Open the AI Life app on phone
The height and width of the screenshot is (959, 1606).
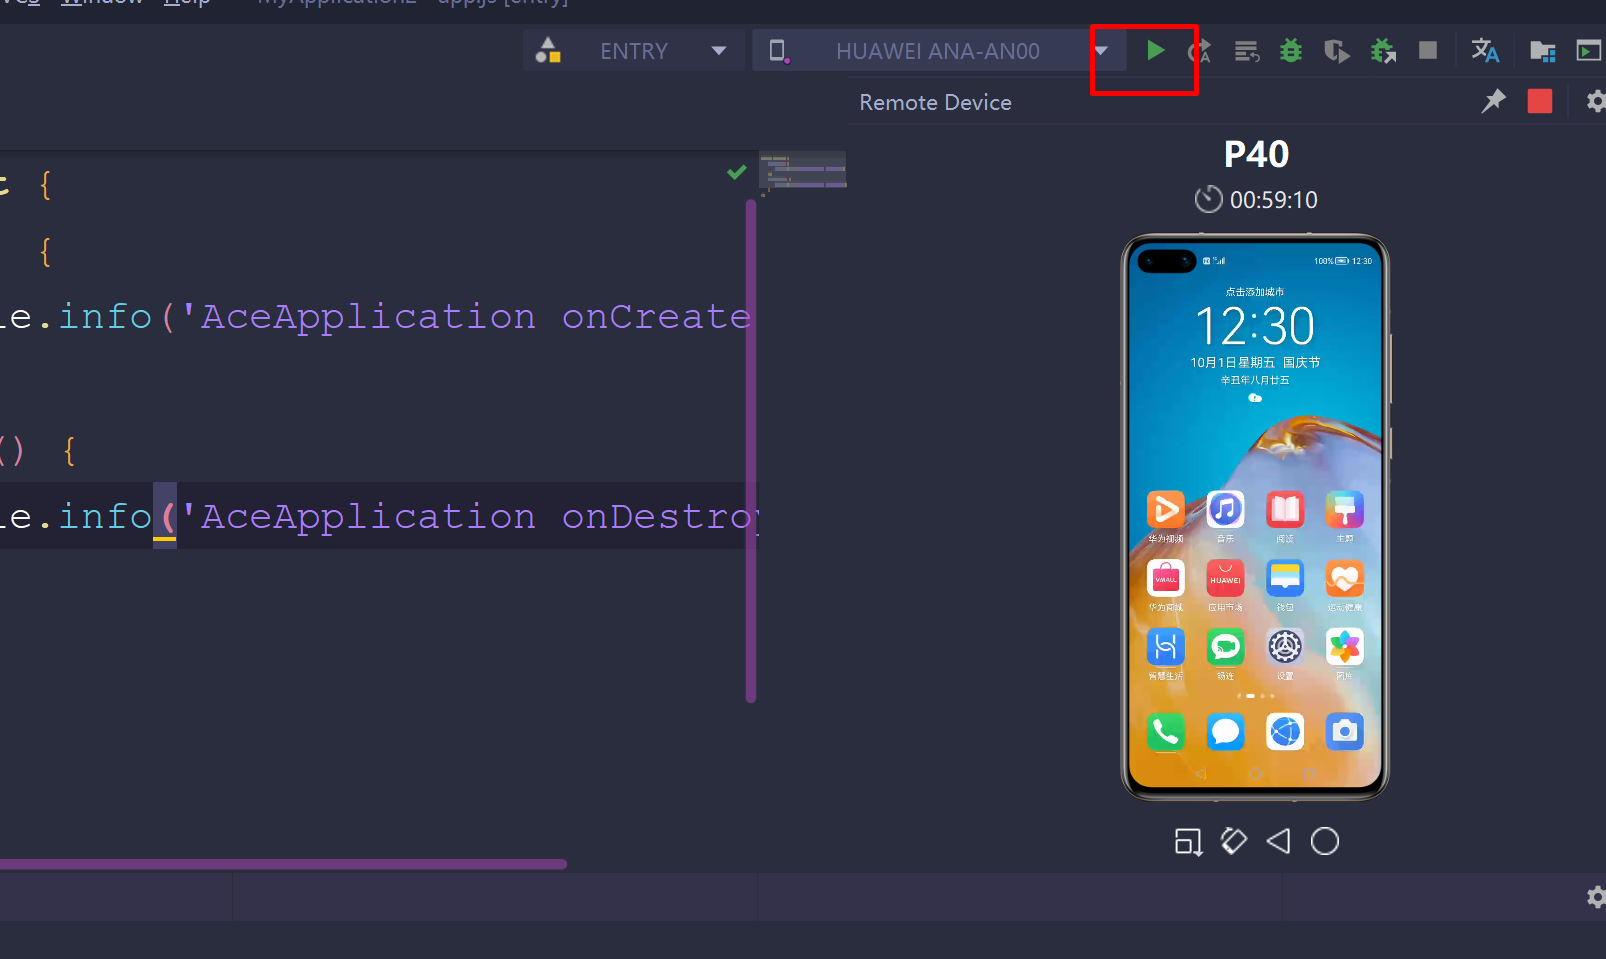[x=1165, y=647]
